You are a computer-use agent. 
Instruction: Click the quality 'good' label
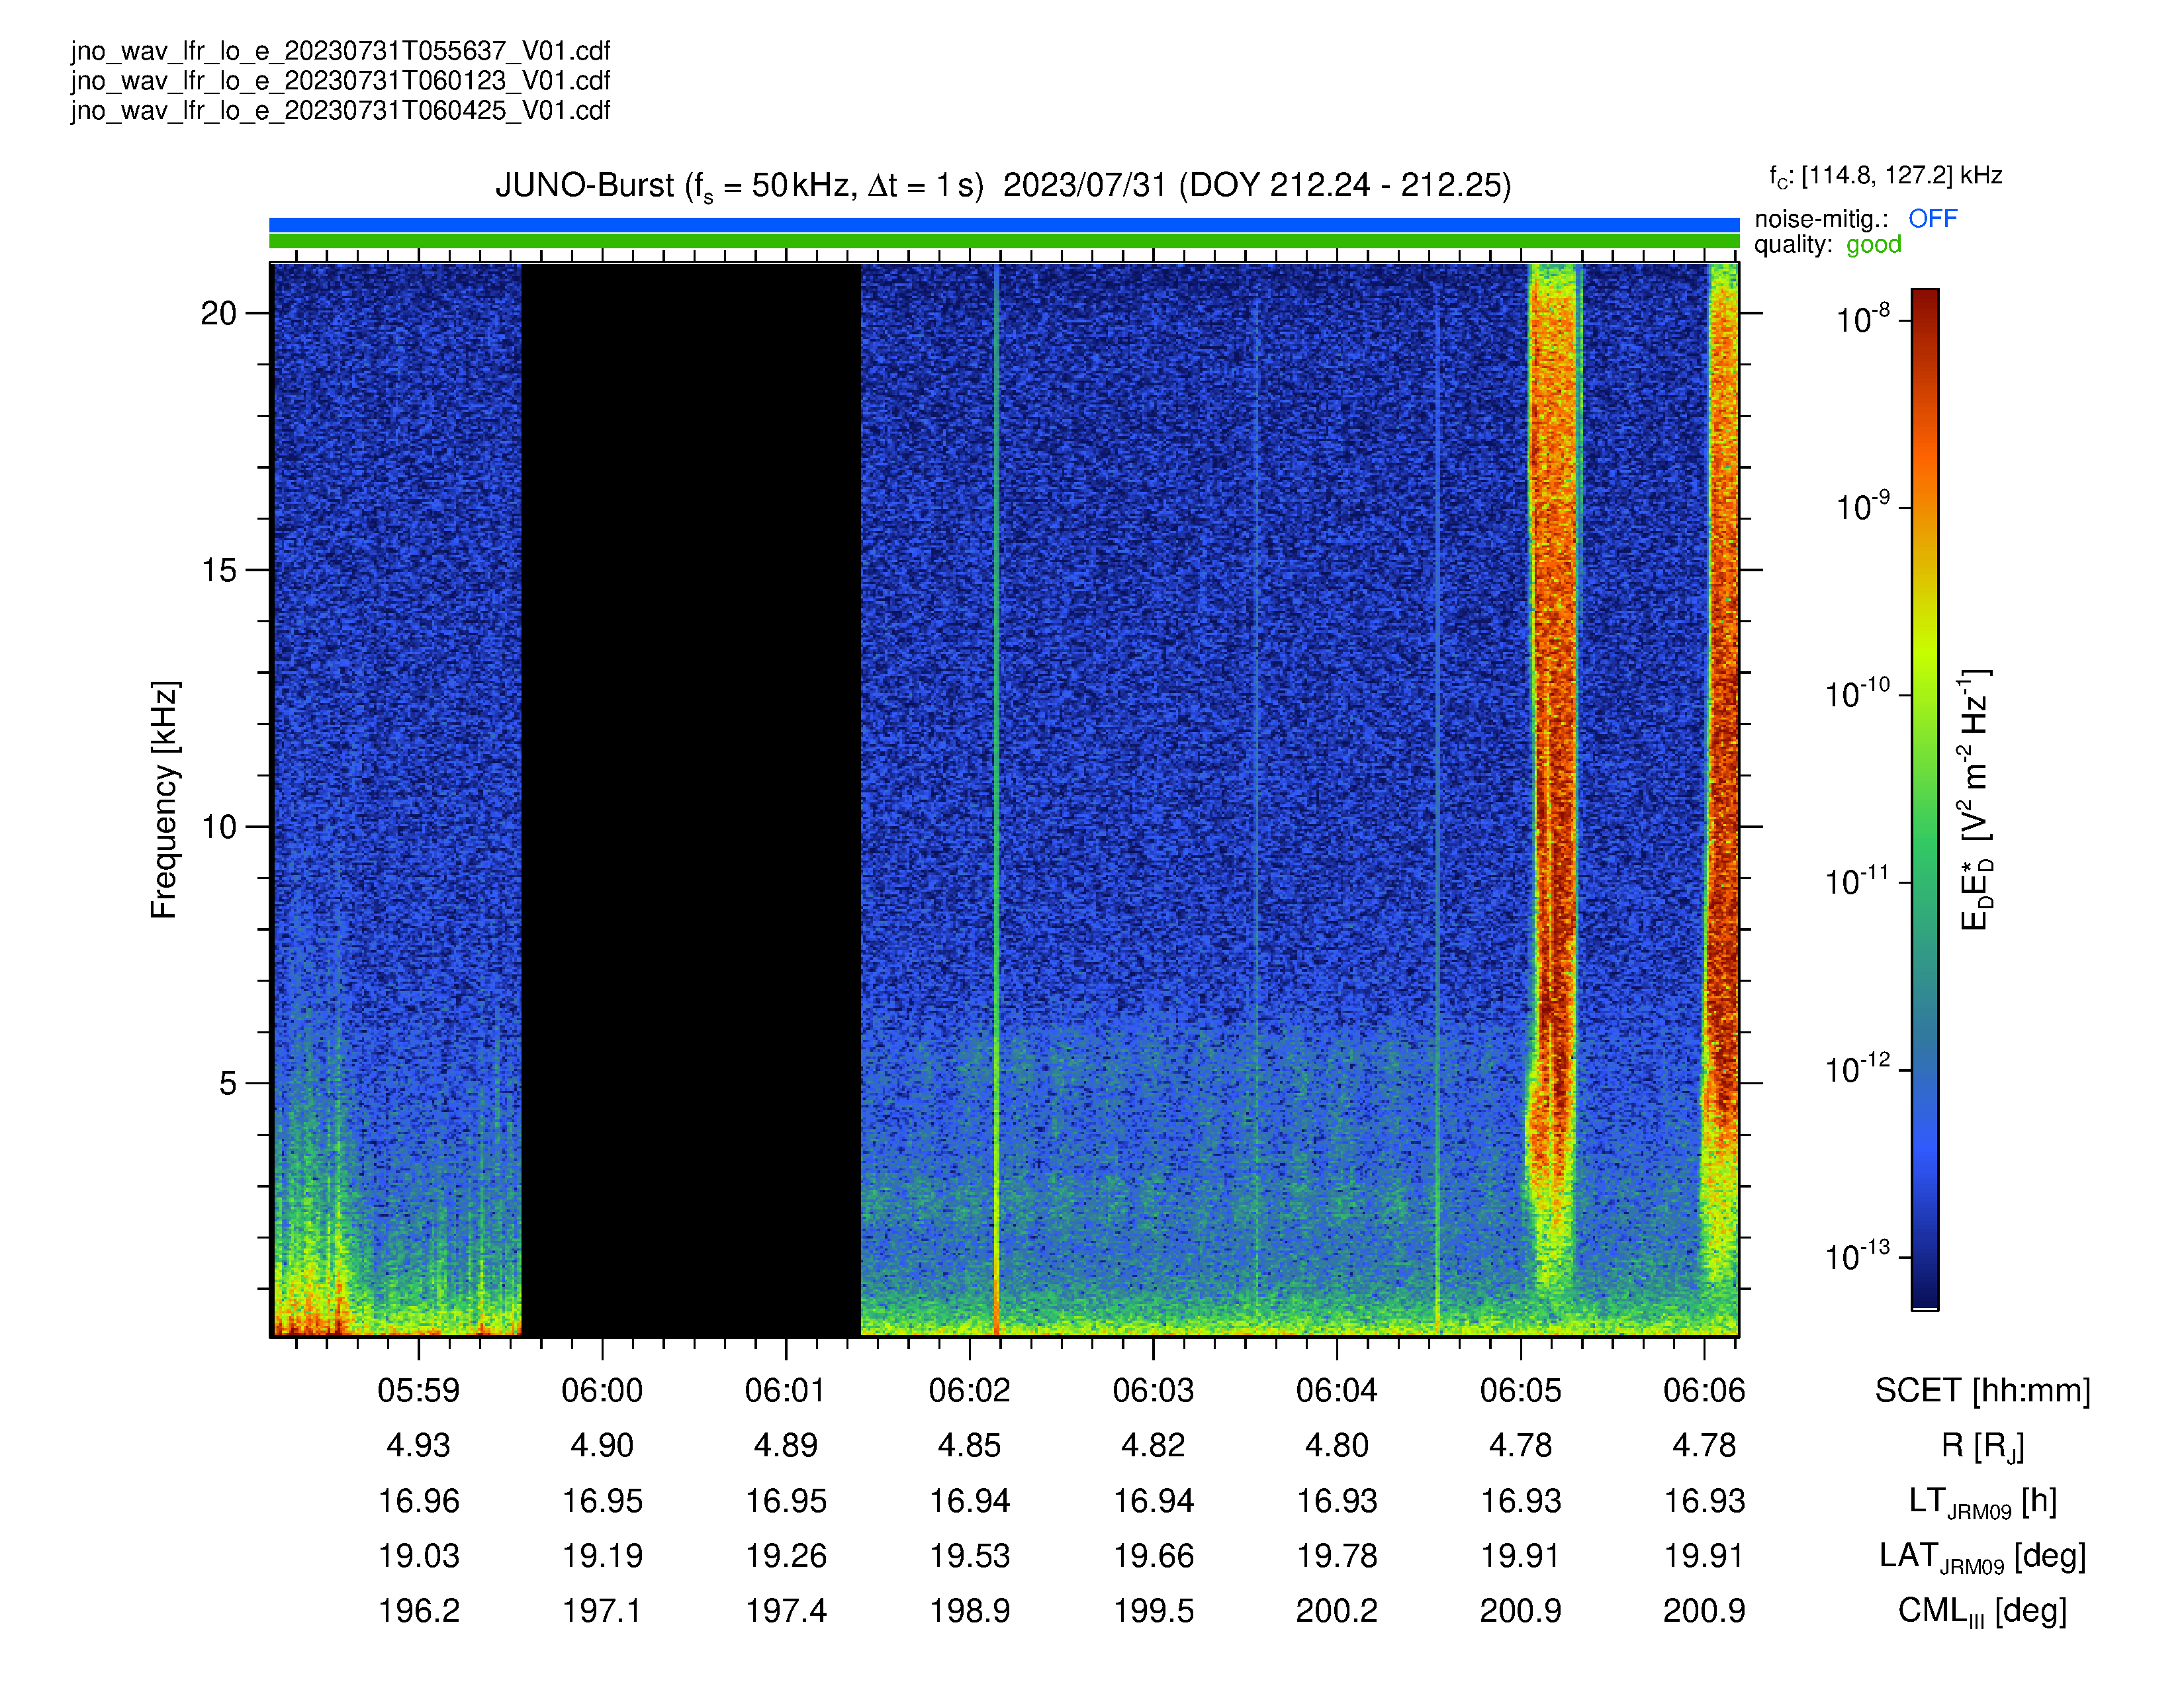1873,245
